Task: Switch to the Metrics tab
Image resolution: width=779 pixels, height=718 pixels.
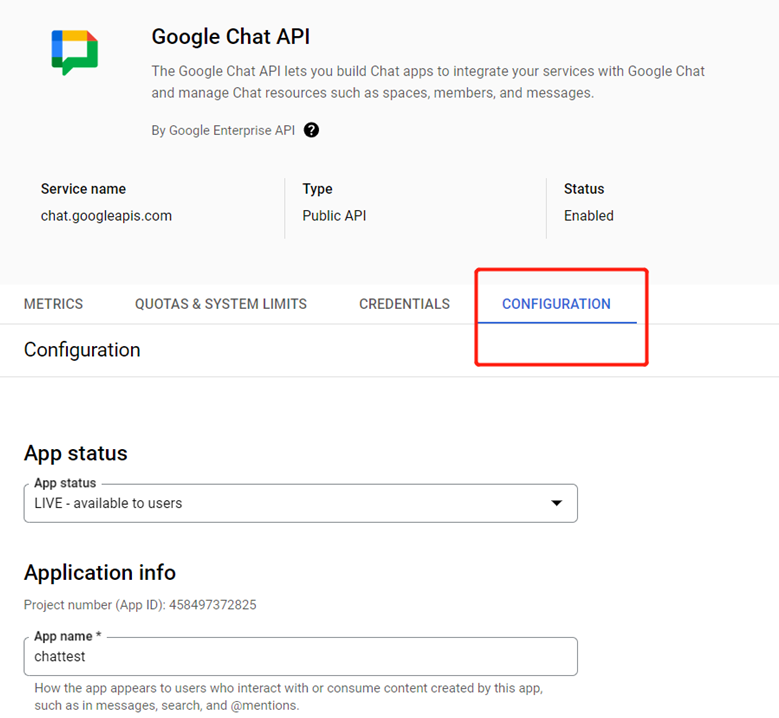Action: coord(54,304)
